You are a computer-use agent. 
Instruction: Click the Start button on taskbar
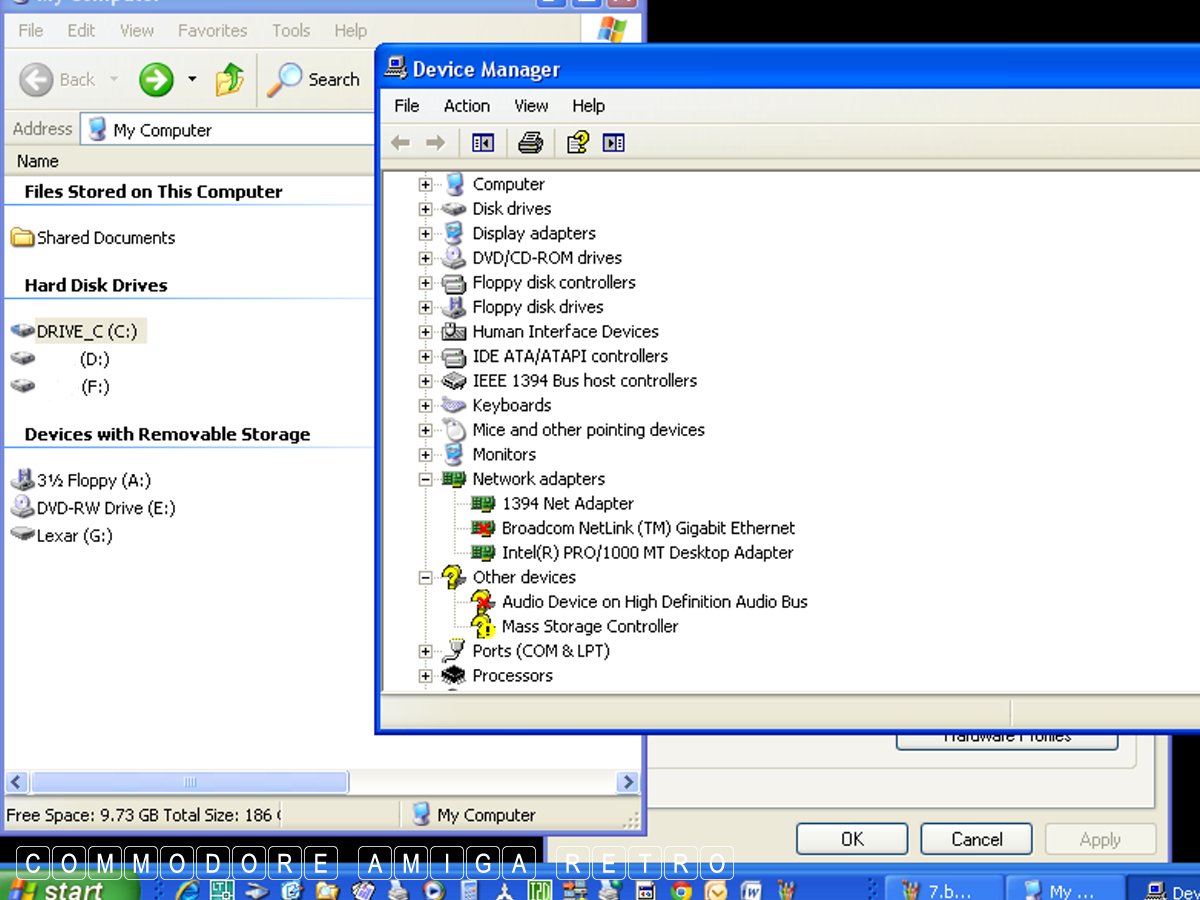(x=70, y=888)
